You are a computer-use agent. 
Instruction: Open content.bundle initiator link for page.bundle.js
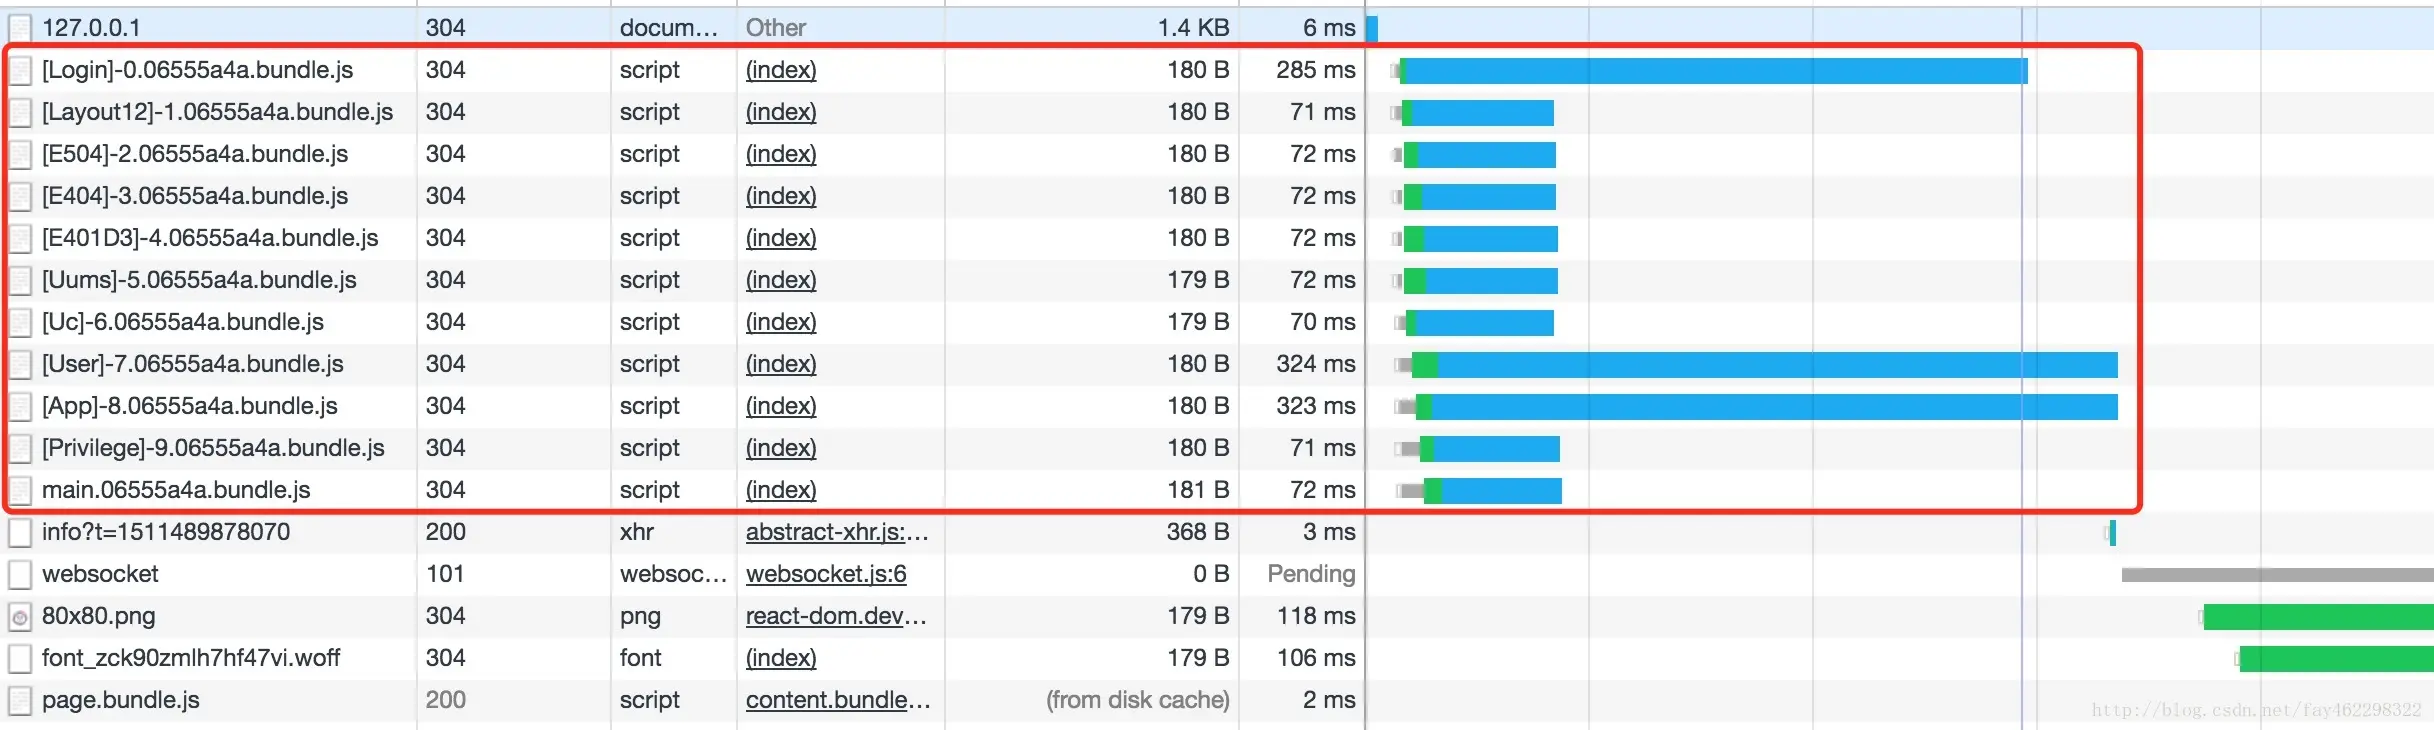[838, 700]
